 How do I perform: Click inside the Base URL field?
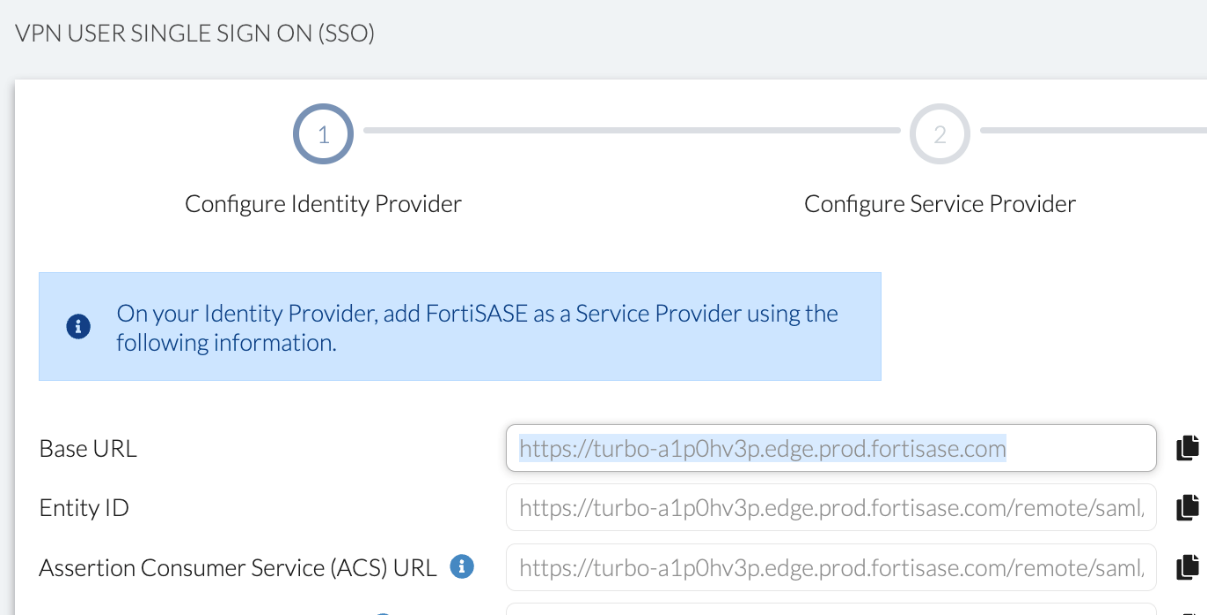pyautogui.click(x=830, y=448)
